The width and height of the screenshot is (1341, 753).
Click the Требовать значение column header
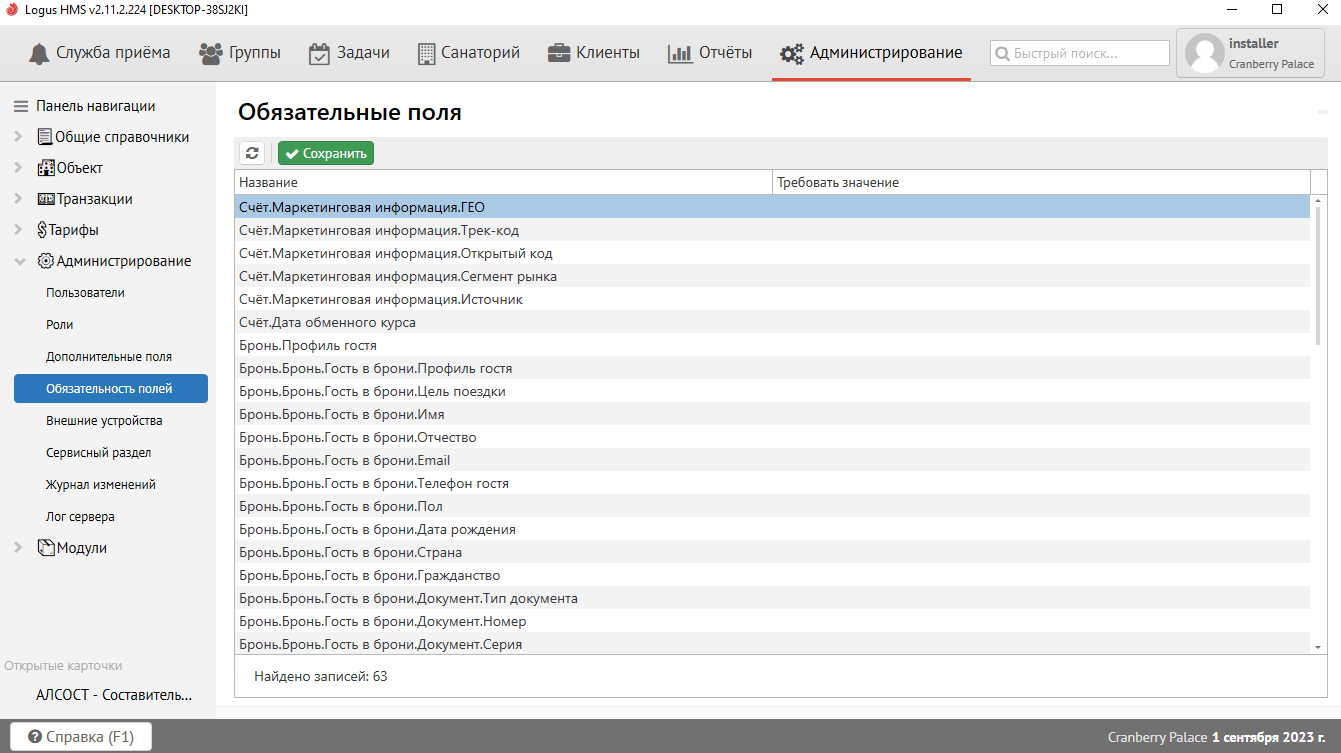tap(1042, 182)
